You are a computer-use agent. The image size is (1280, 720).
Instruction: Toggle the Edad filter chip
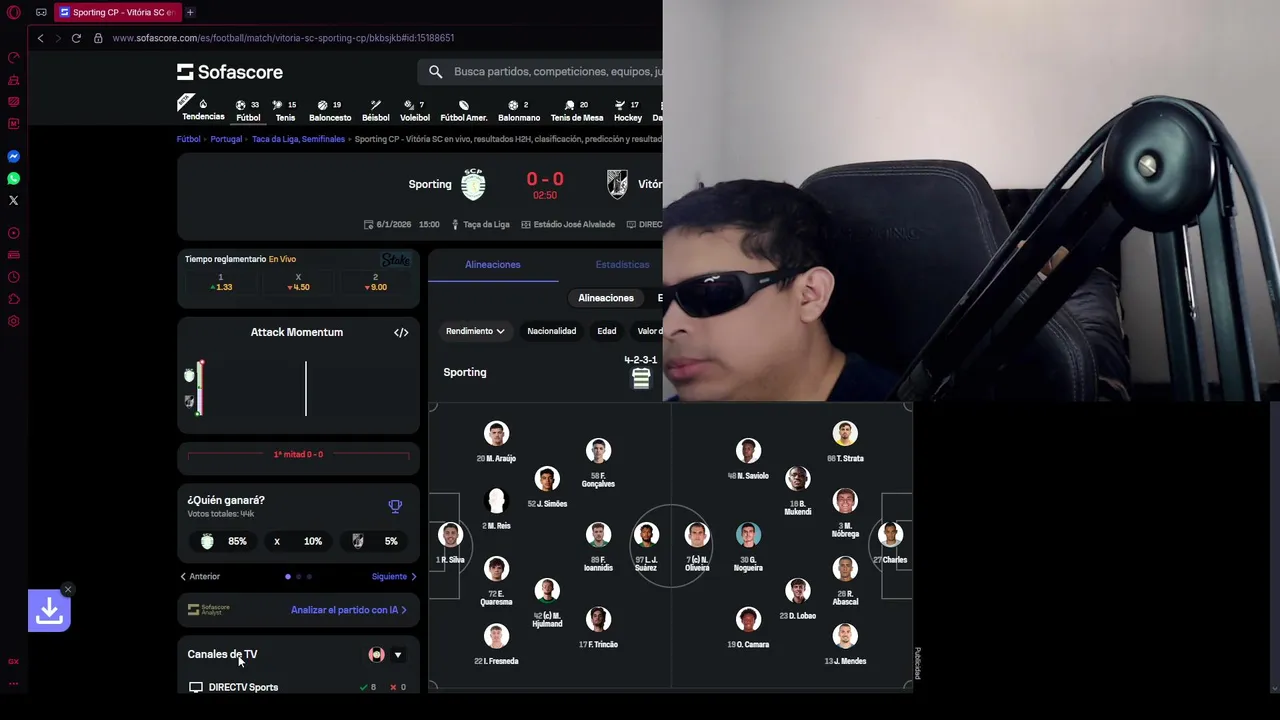[x=607, y=331]
